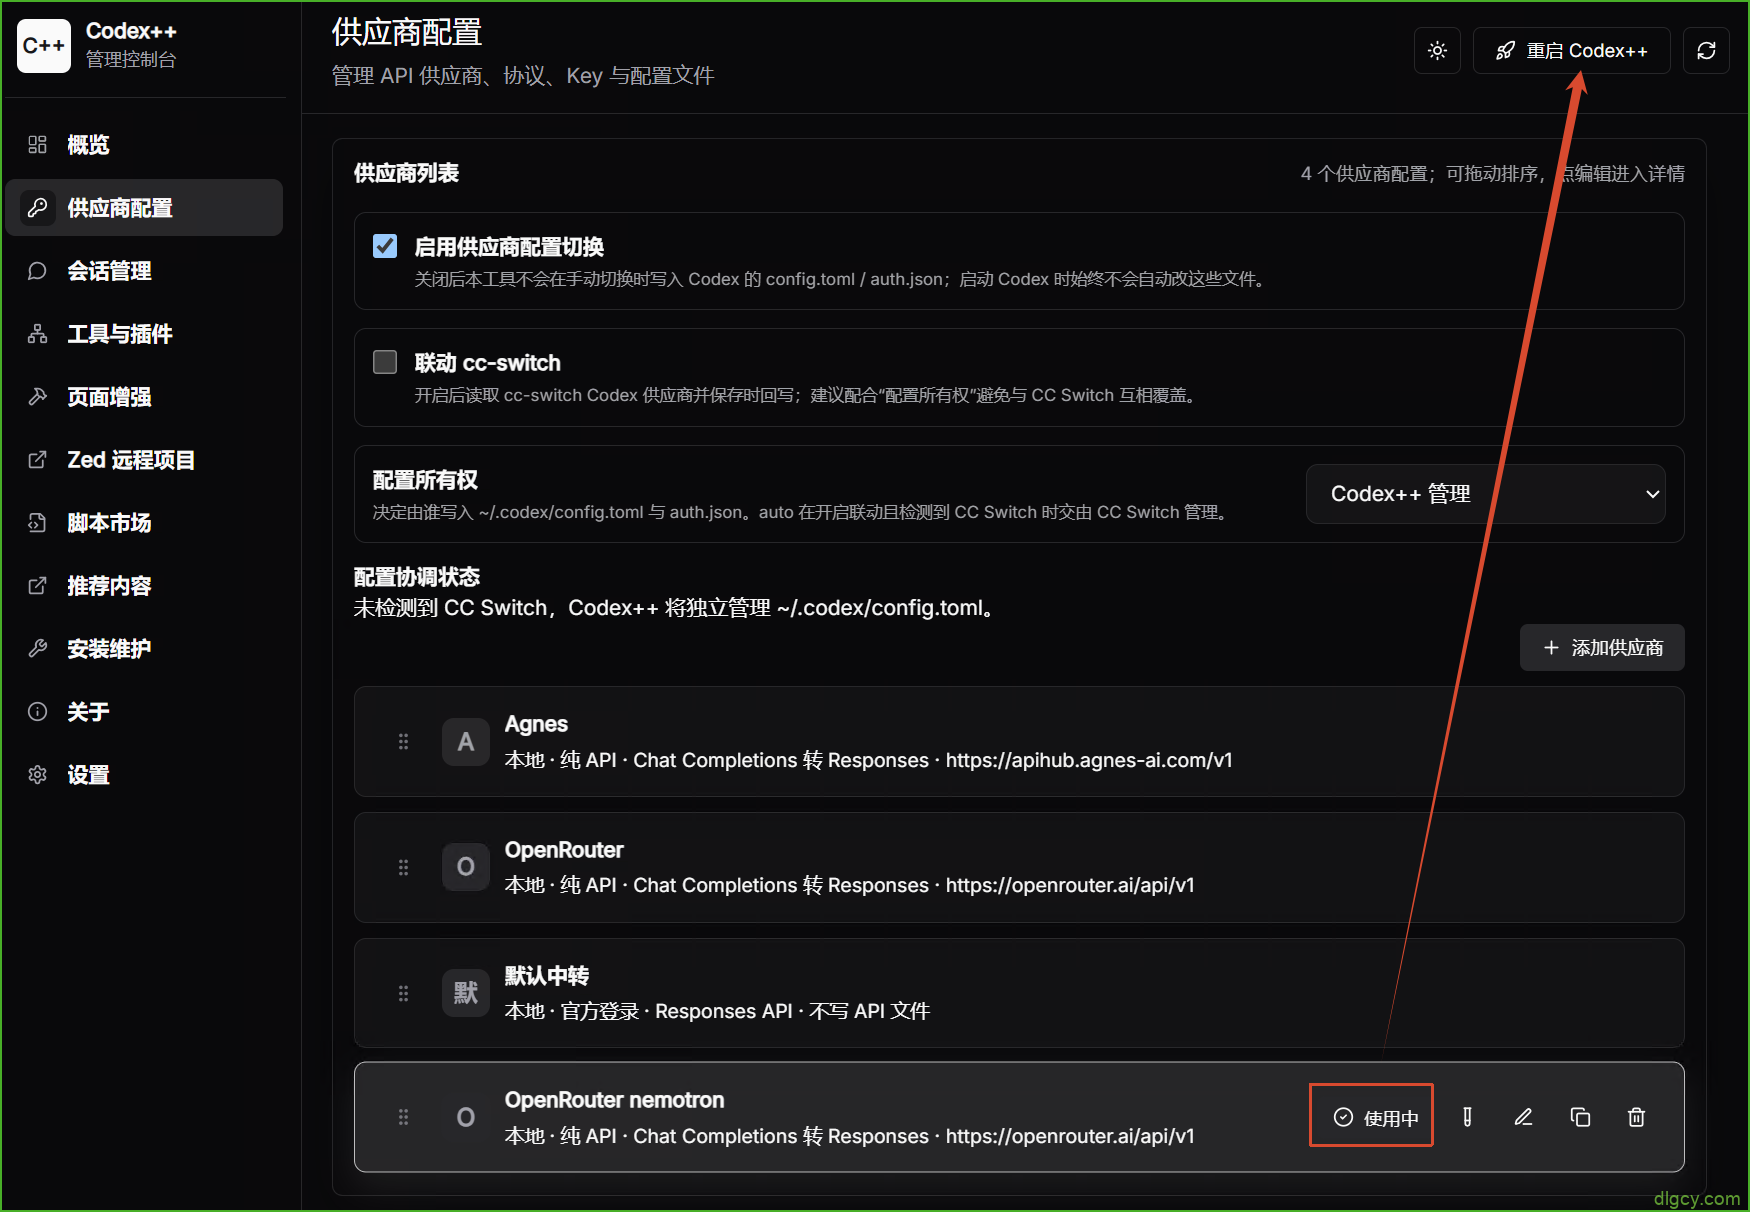Open 工具与插件 in the sidebar
This screenshot has width=1750, height=1212.
pyautogui.click(x=144, y=334)
